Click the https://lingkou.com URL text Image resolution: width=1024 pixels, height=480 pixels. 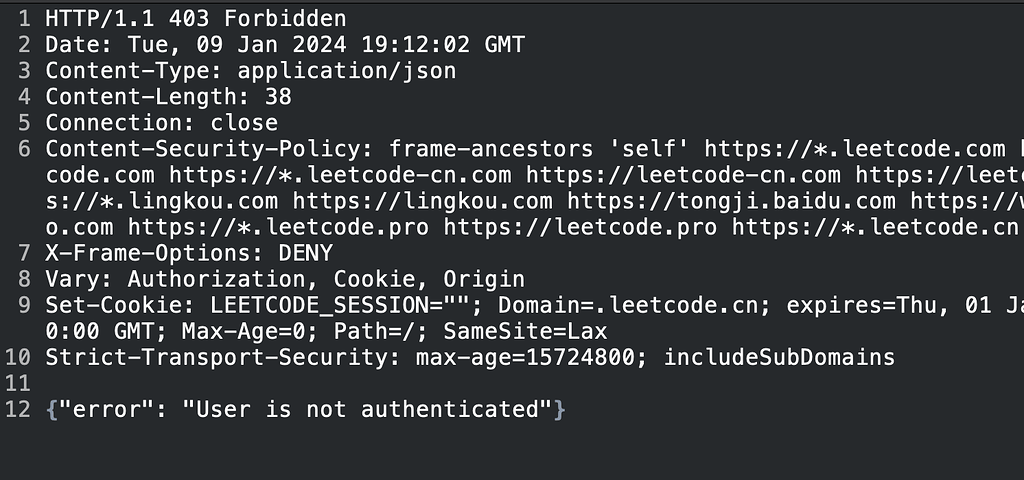422,202
